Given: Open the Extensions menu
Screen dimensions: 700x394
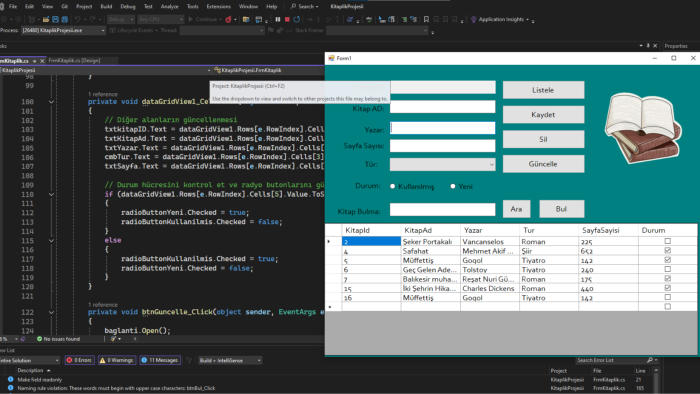Looking at the screenshot, I should pos(219,6).
